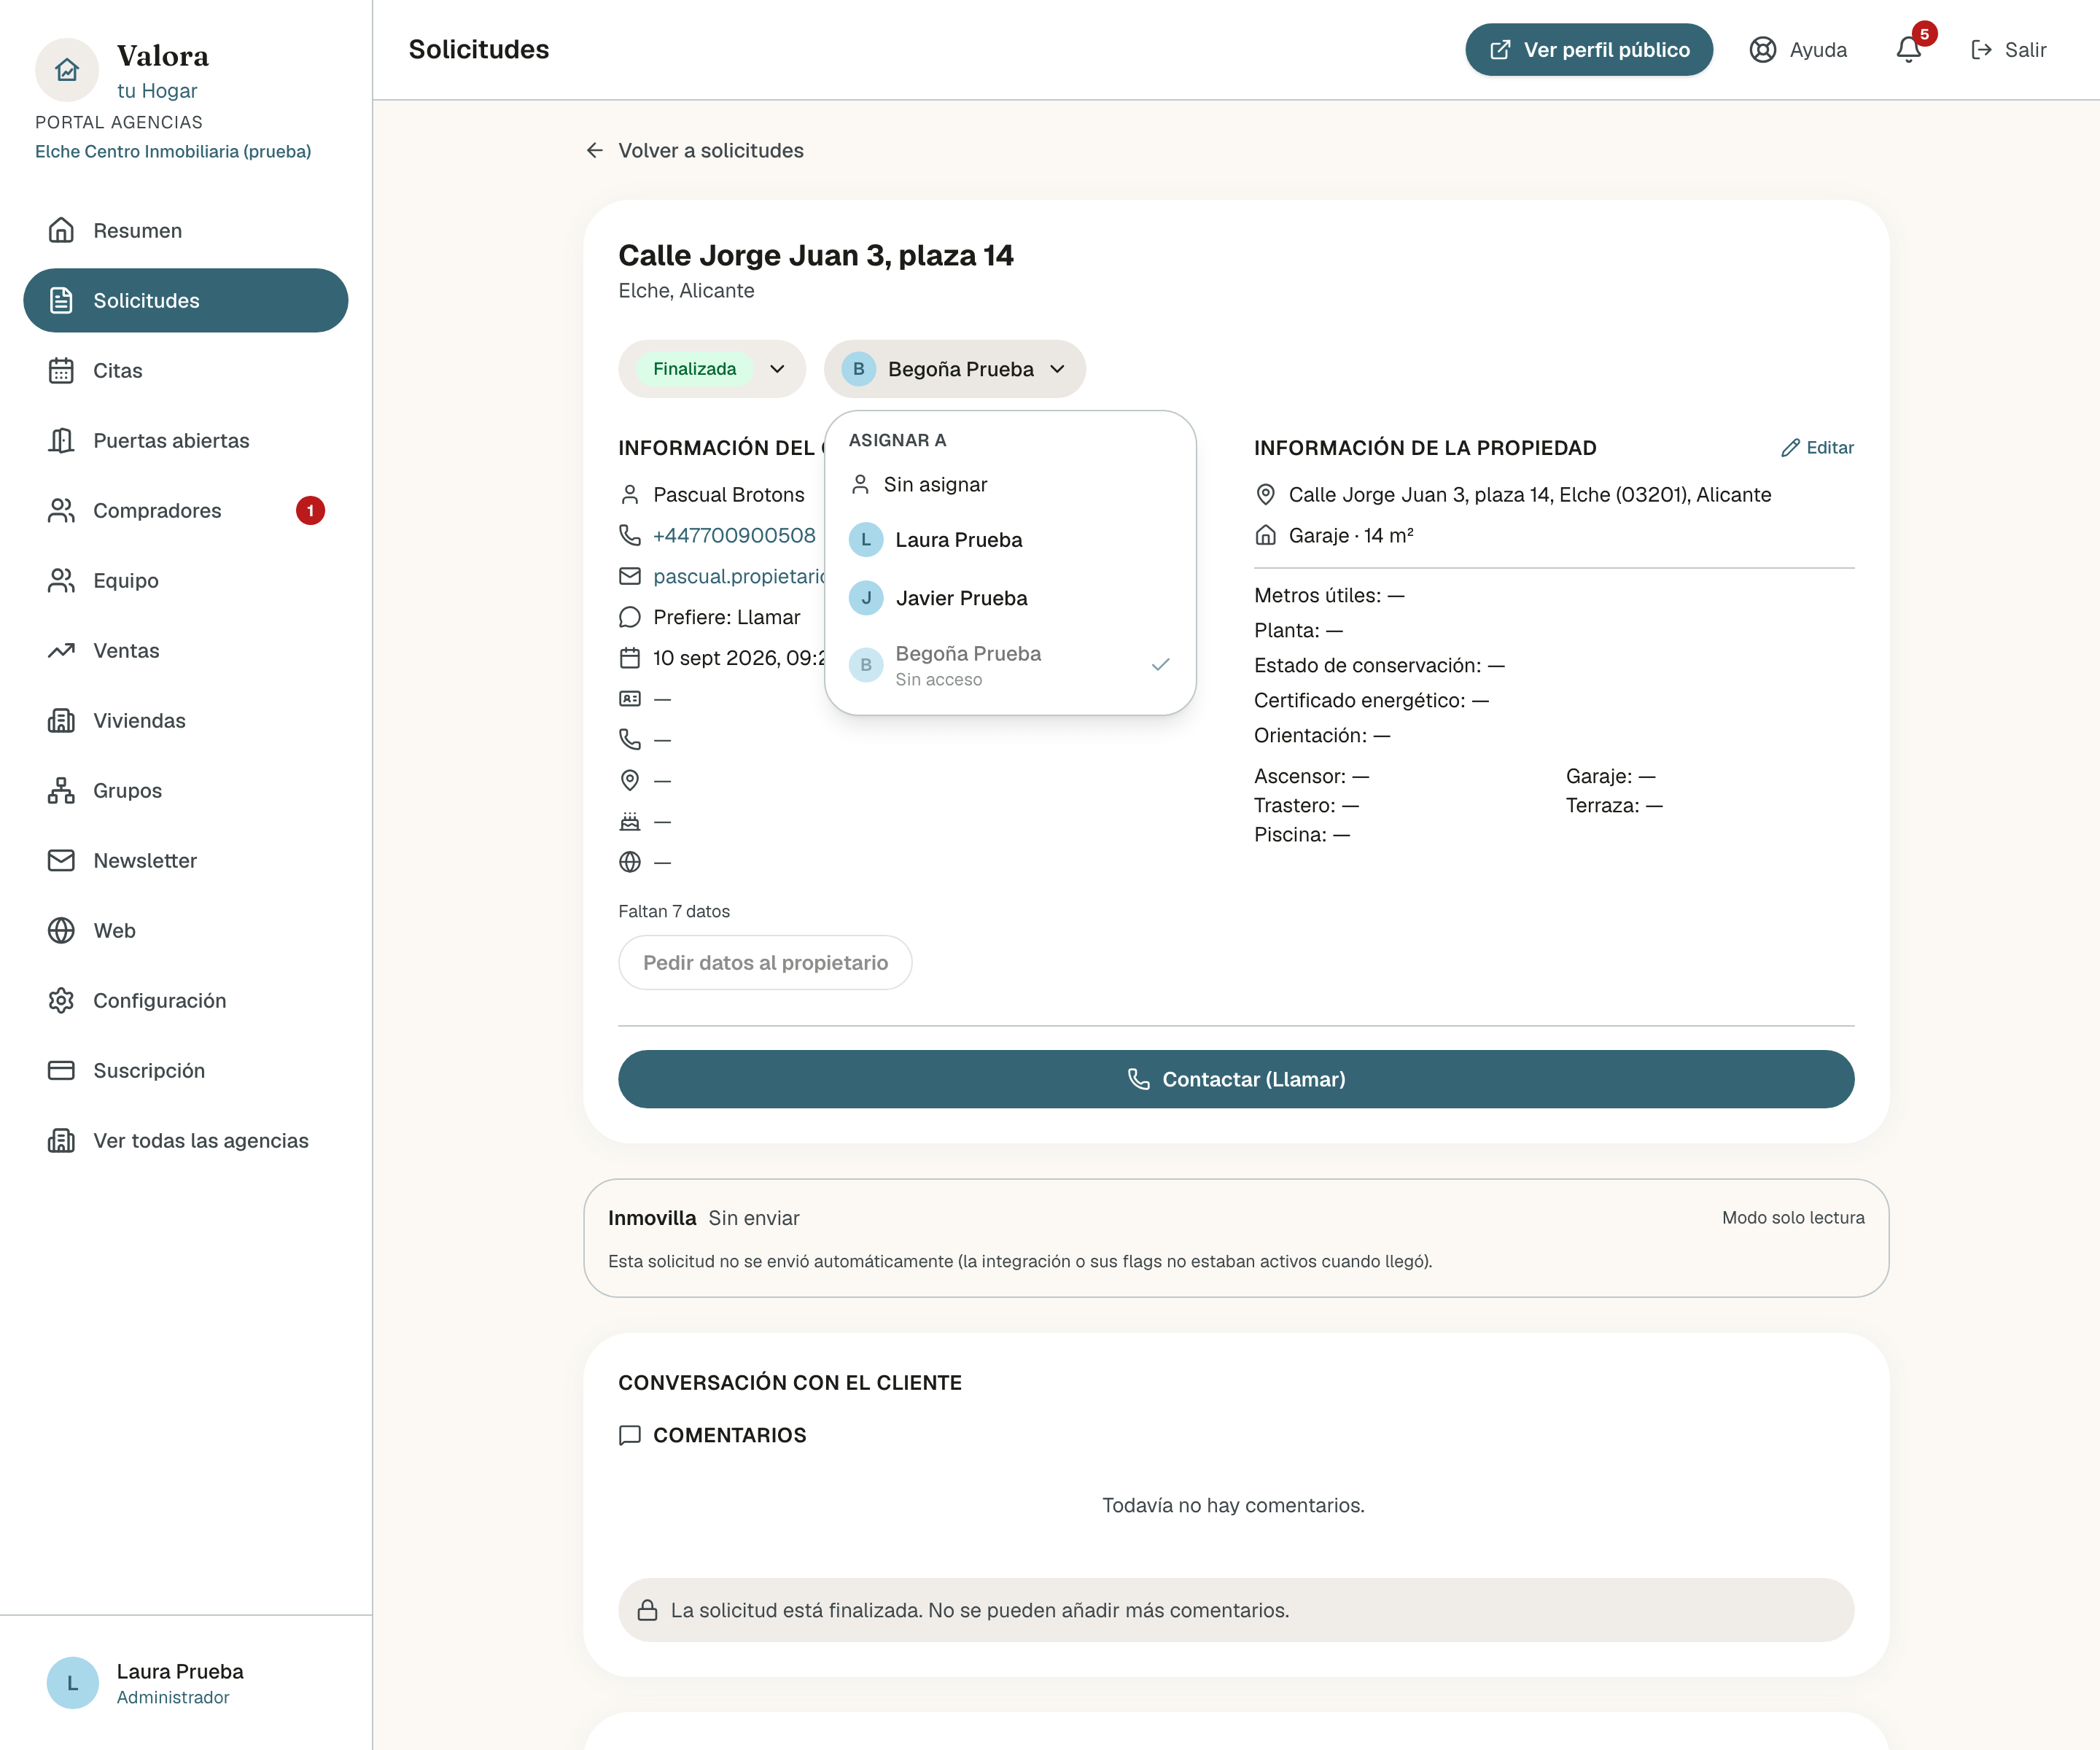Click the Citas calendar icon in sidebar
The image size is (2100, 1750).
pos(61,371)
